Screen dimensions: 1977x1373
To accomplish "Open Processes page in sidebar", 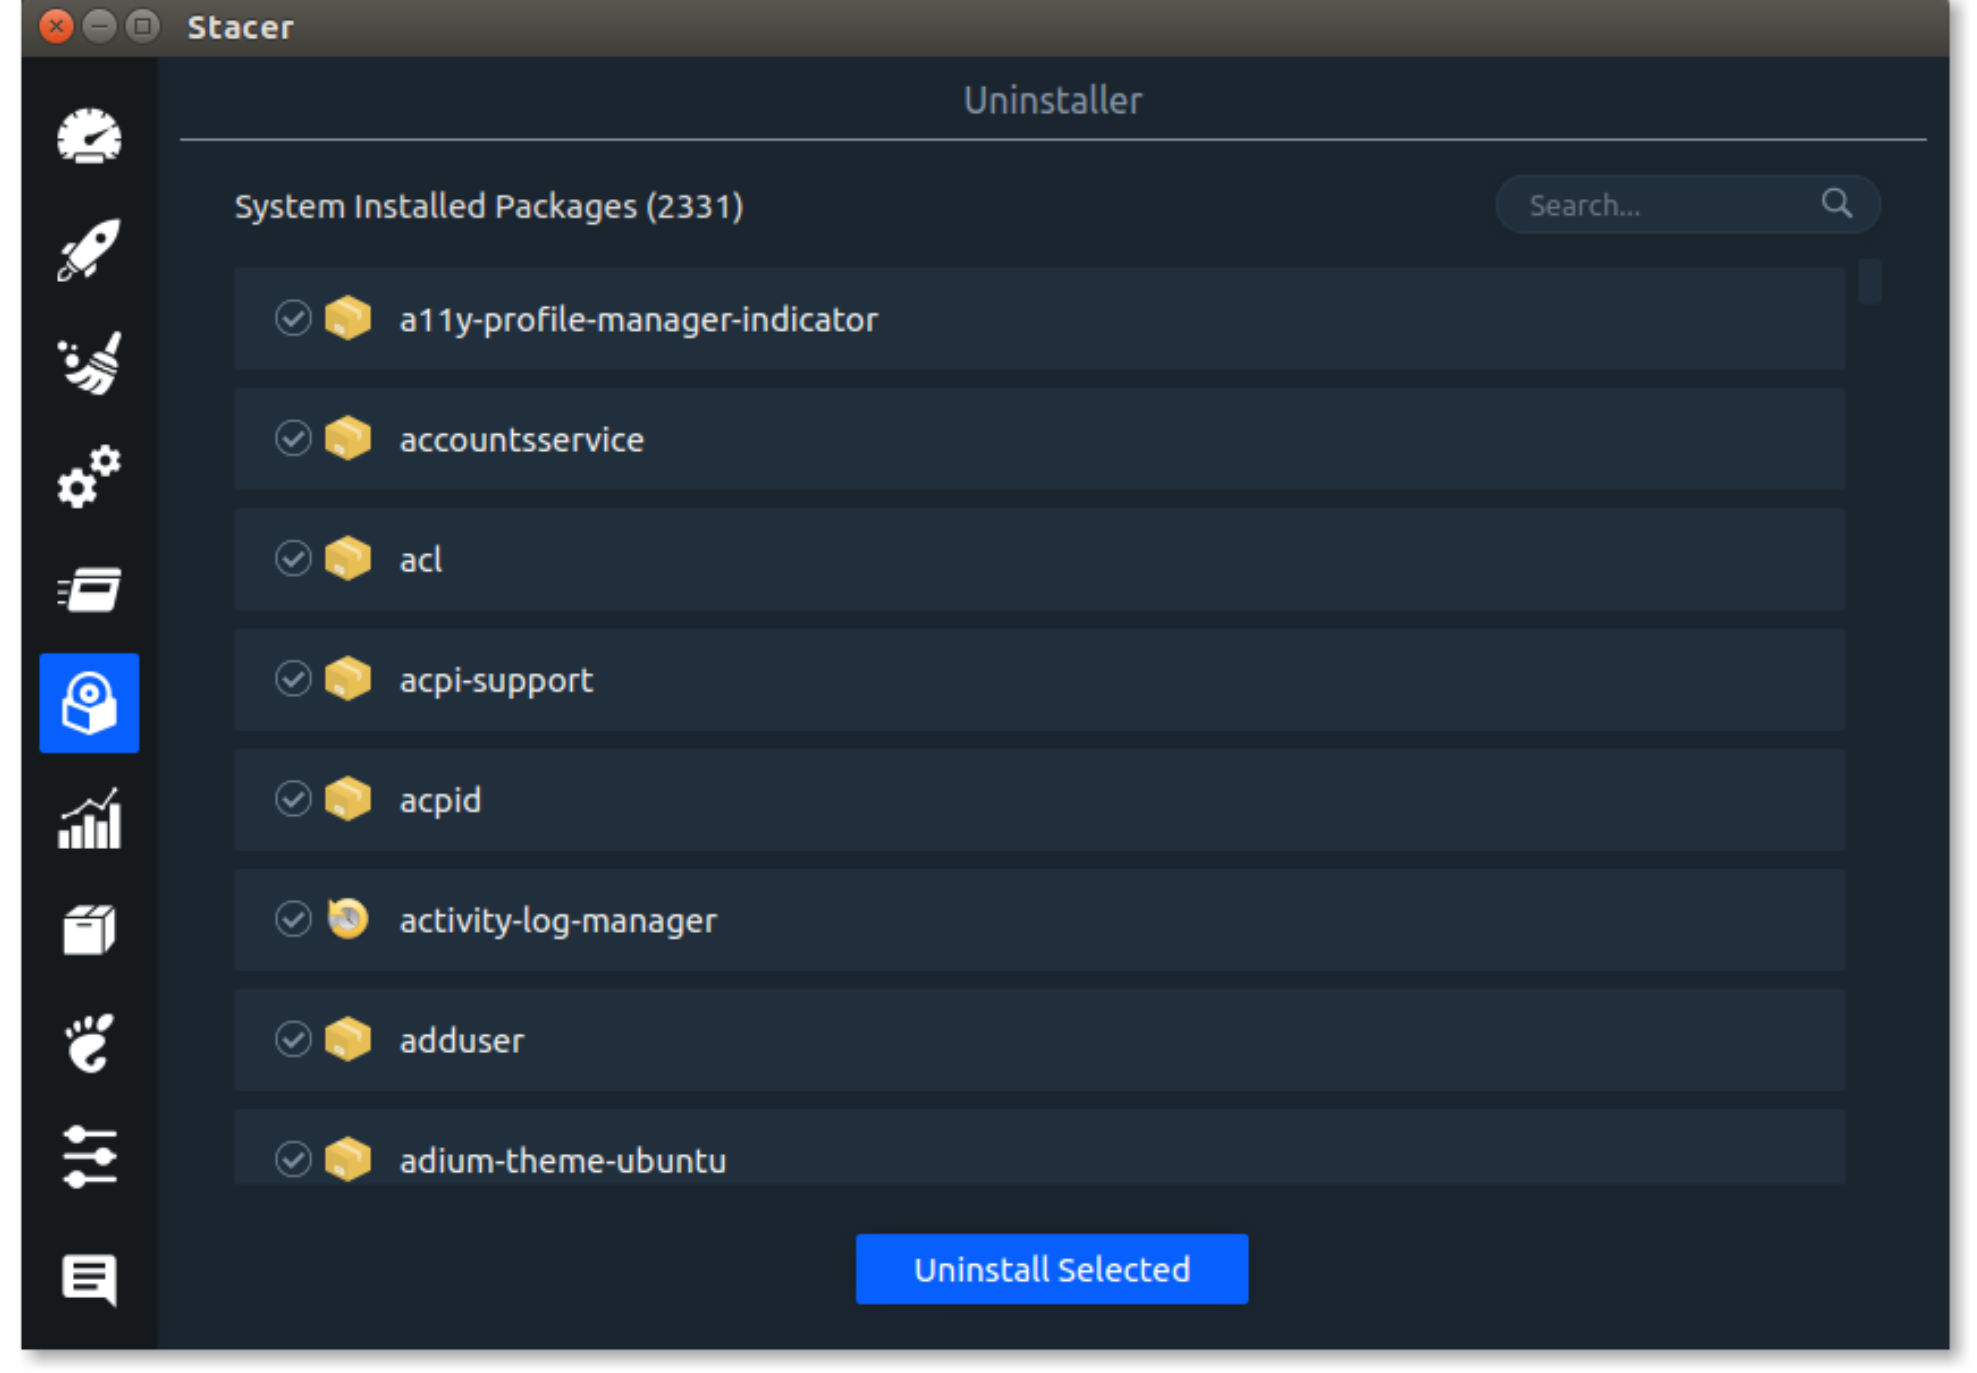I will (89, 589).
